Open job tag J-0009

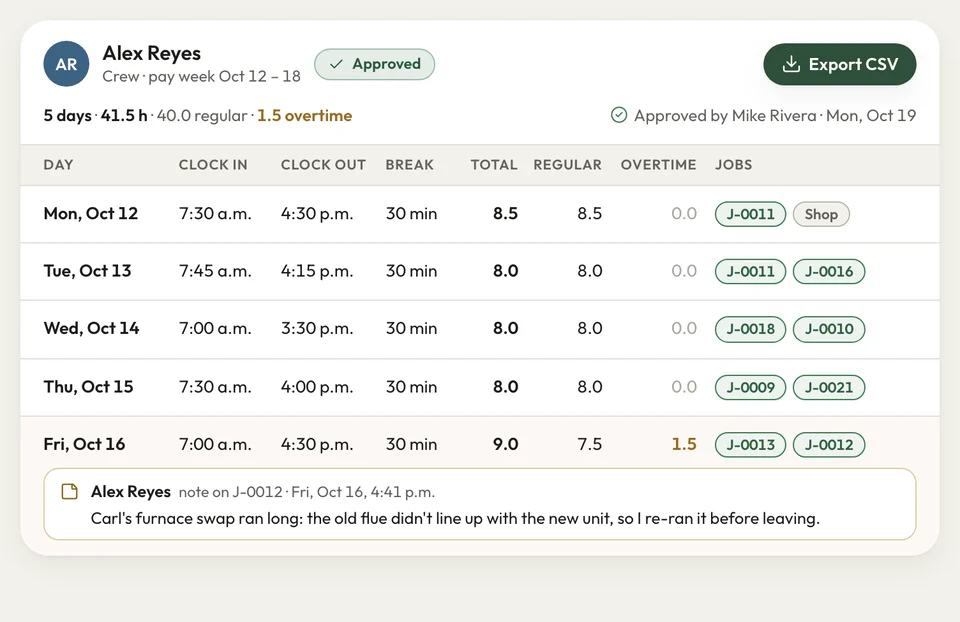(750, 387)
